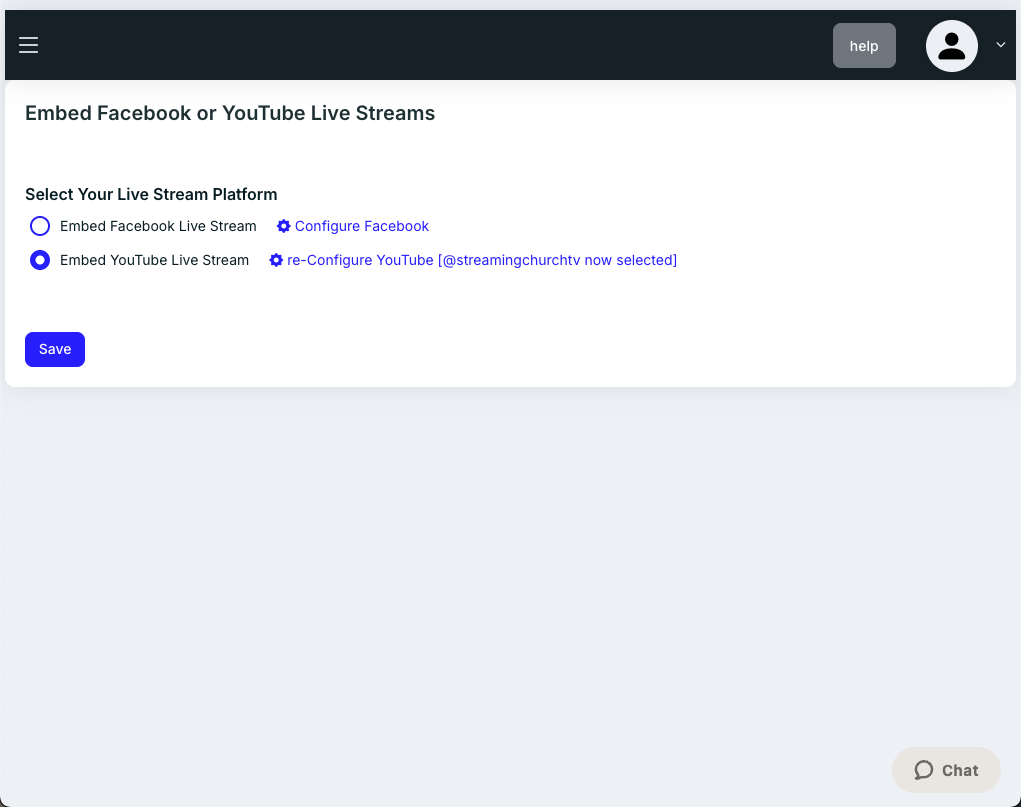Click the Select Your Live Stream Platform label
This screenshot has height=807, width=1021.
(151, 194)
